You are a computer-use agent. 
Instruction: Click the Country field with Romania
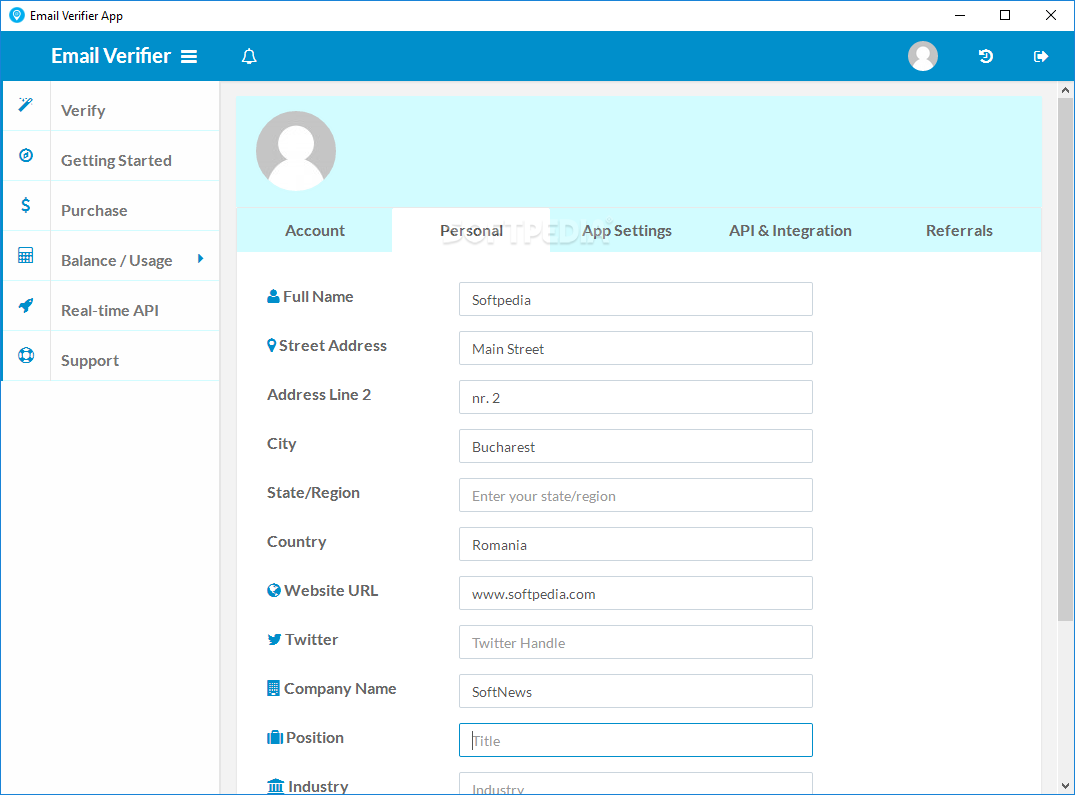636,544
